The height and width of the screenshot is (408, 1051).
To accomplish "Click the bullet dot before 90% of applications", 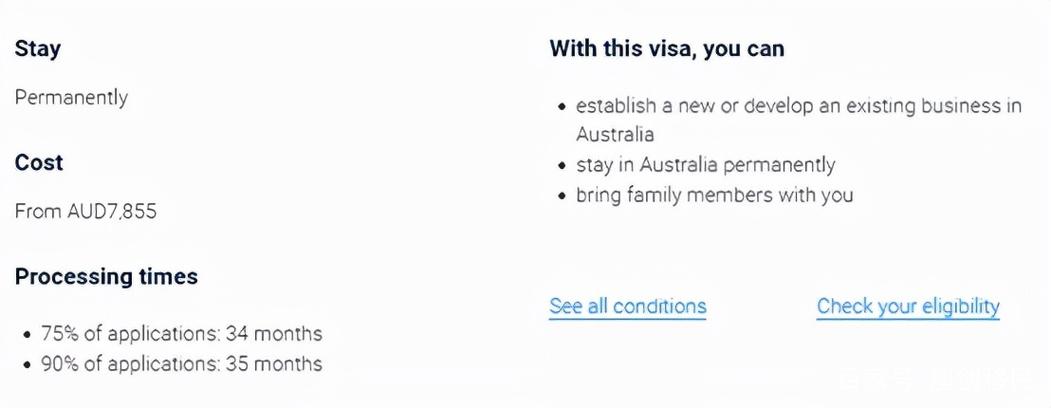I will (x=26, y=364).
